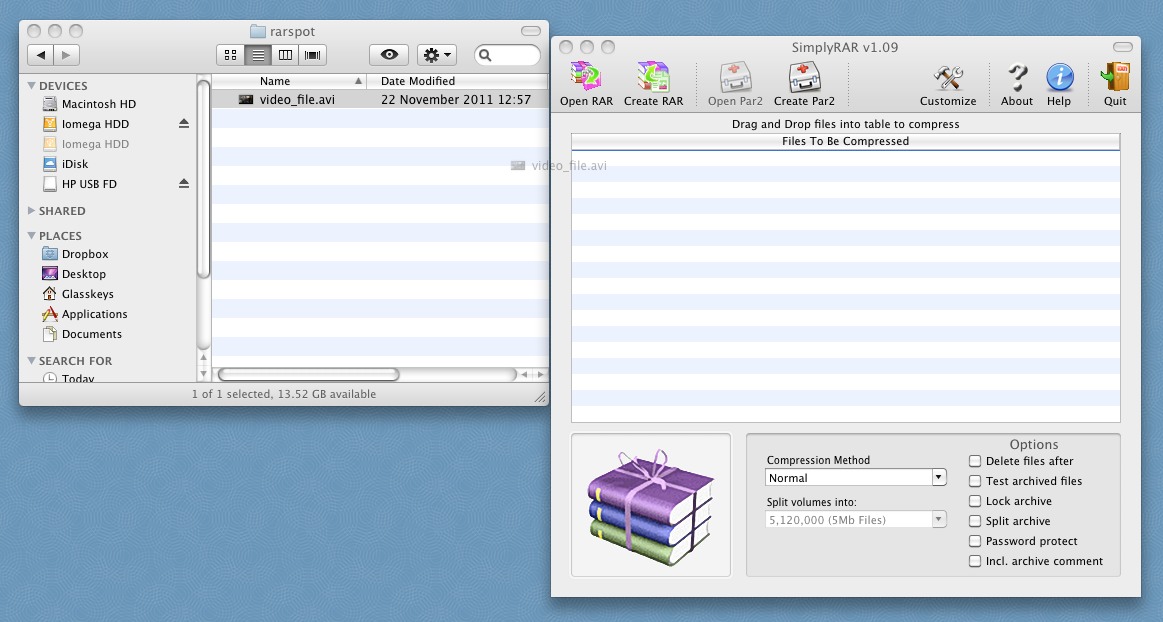
Task: Toggle the Password protect checkbox
Action: click(975, 541)
